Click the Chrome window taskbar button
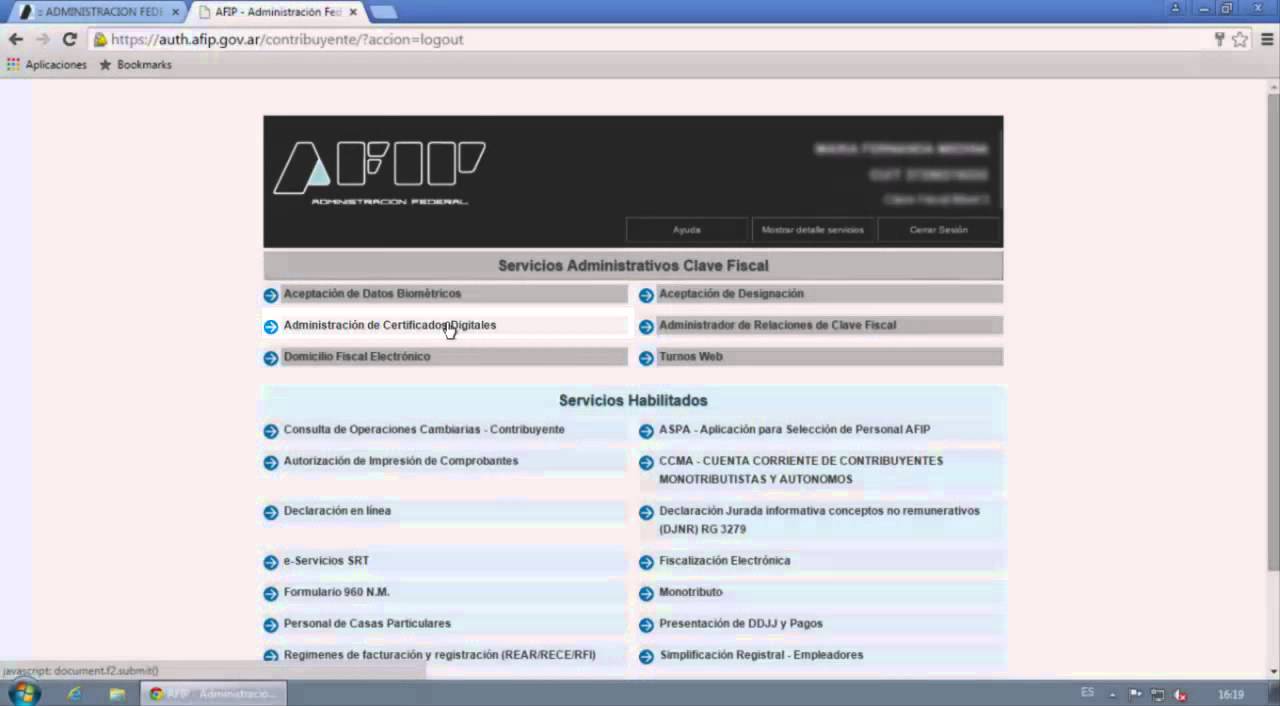 [213, 693]
